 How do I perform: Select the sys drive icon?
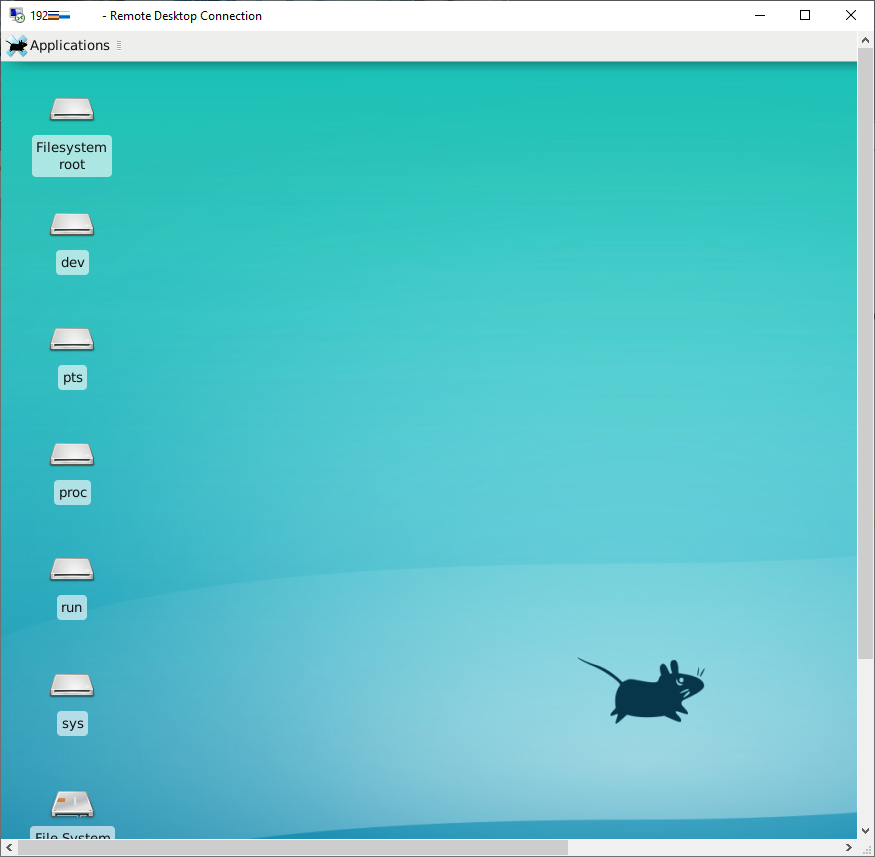[72, 686]
